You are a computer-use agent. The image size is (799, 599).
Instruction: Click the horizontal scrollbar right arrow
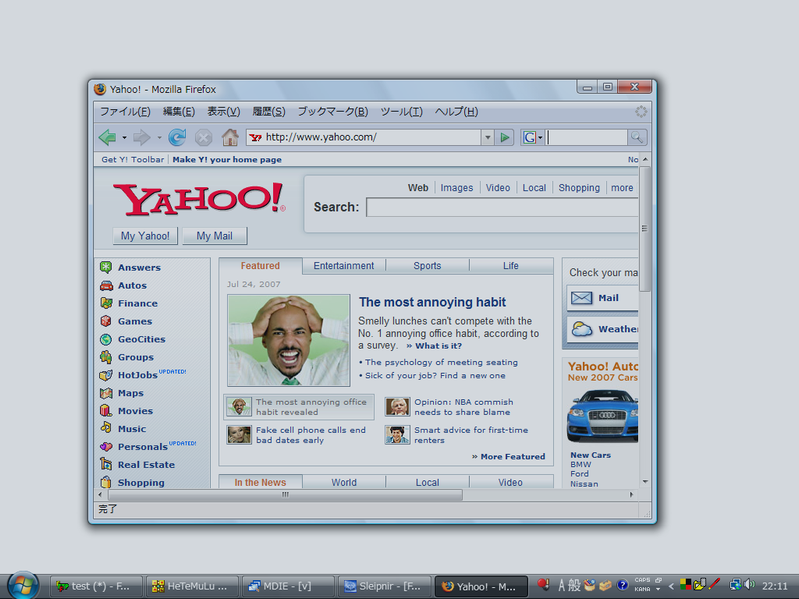click(x=631, y=495)
